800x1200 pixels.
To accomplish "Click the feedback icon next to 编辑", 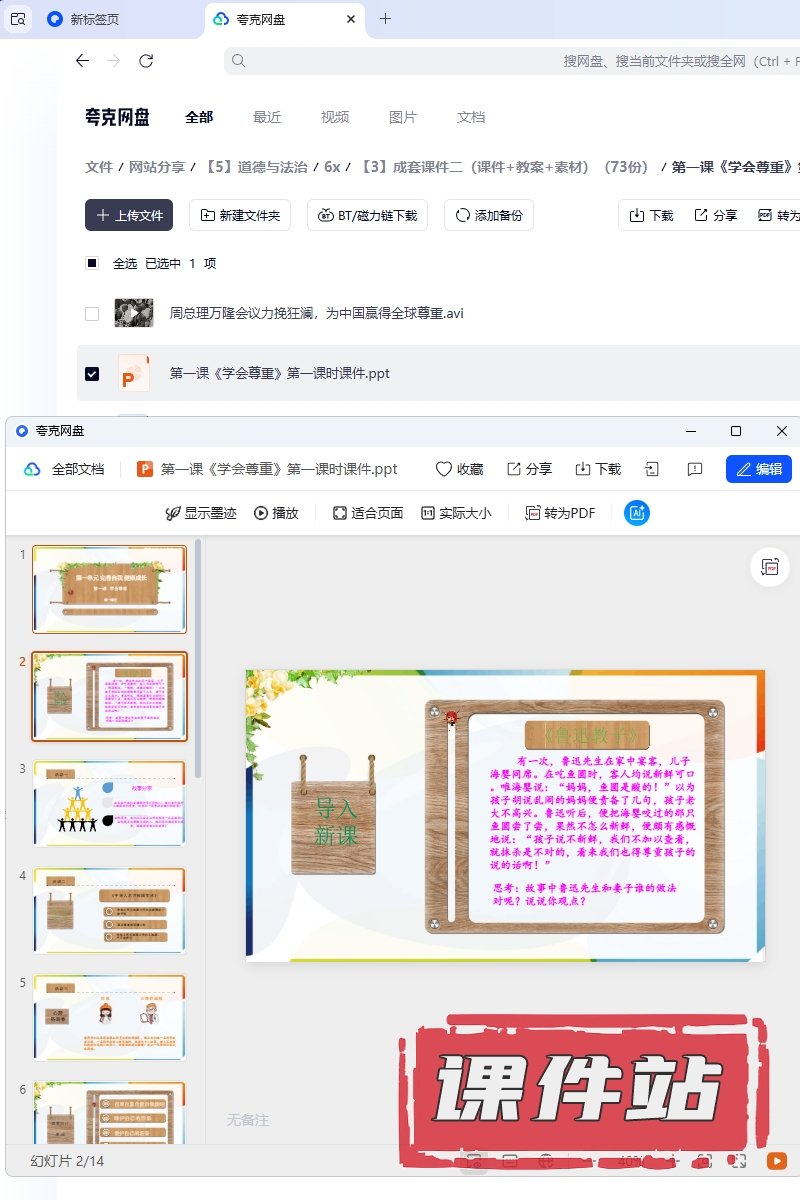I will pos(695,469).
